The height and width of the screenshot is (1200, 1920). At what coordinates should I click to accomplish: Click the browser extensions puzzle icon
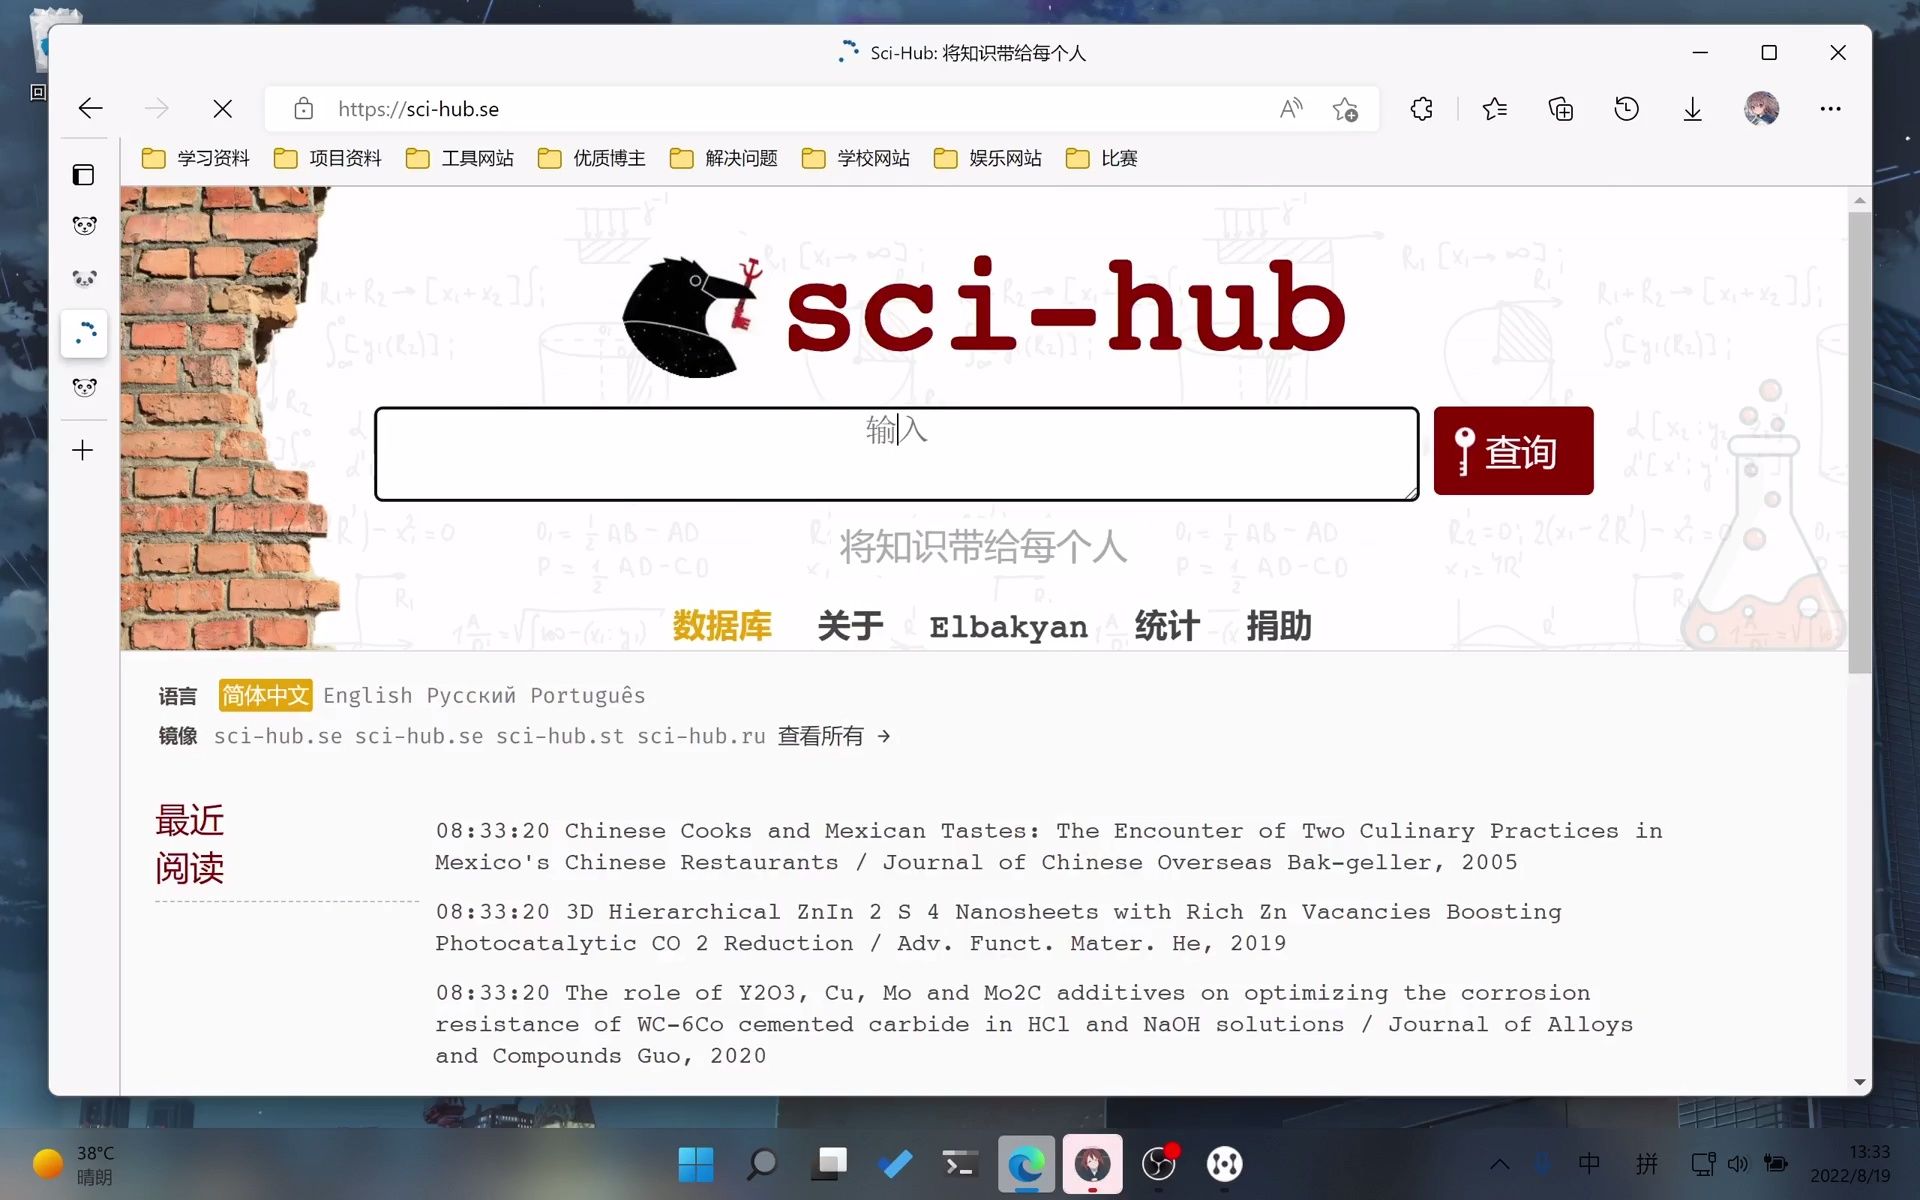pos(1422,109)
